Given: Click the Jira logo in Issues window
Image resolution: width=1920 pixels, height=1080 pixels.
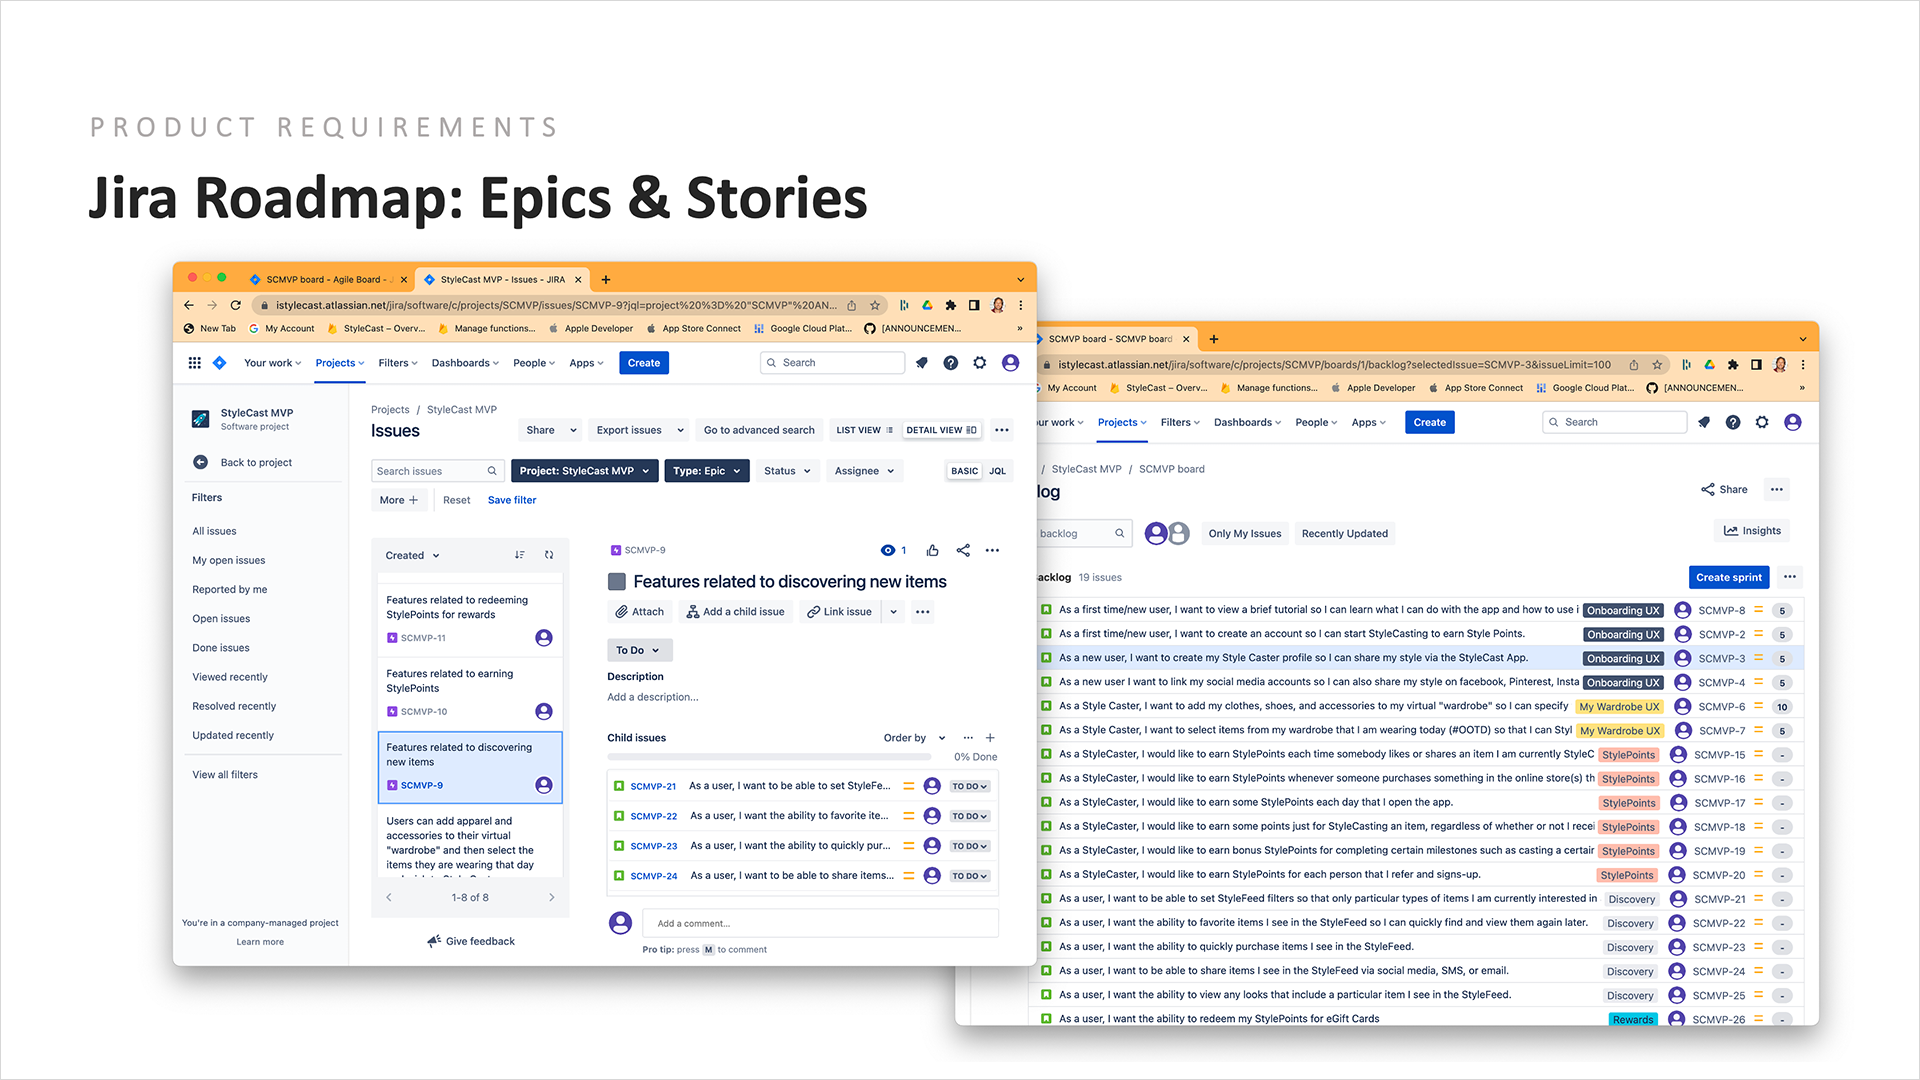Looking at the screenshot, I should pyautogui.click(x=220, y=363).
